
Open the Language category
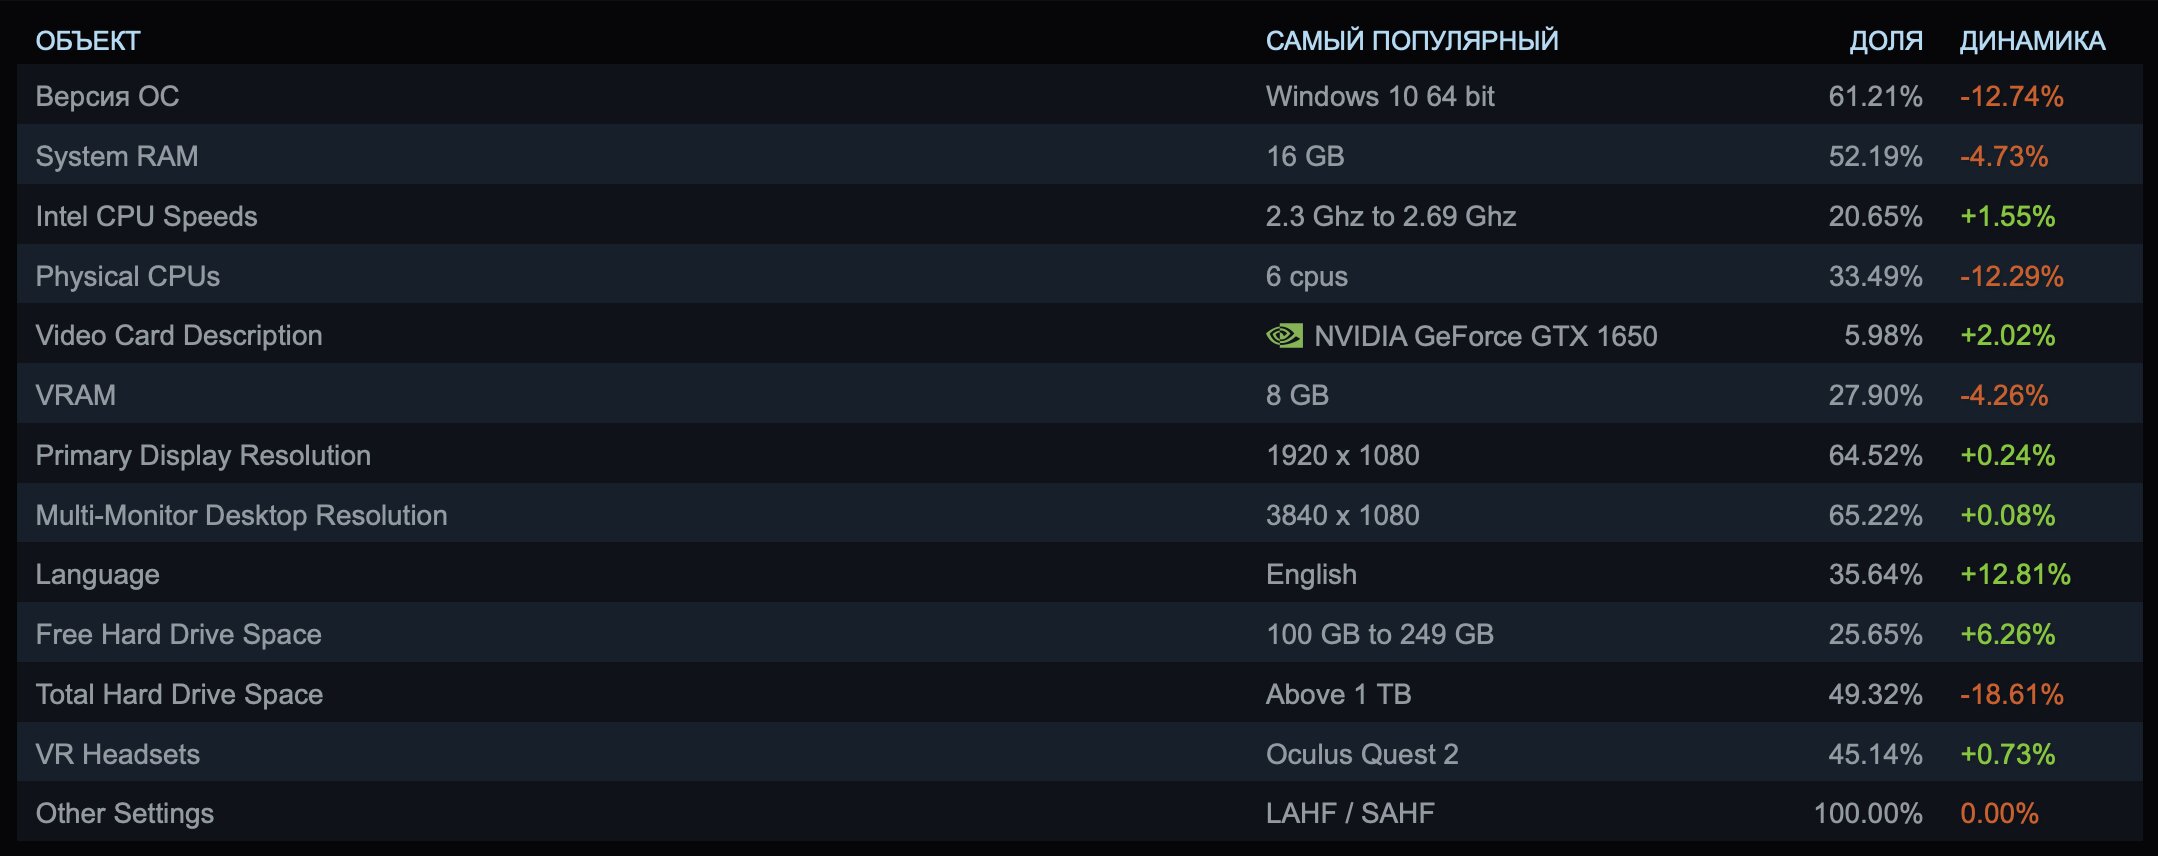1079,574
